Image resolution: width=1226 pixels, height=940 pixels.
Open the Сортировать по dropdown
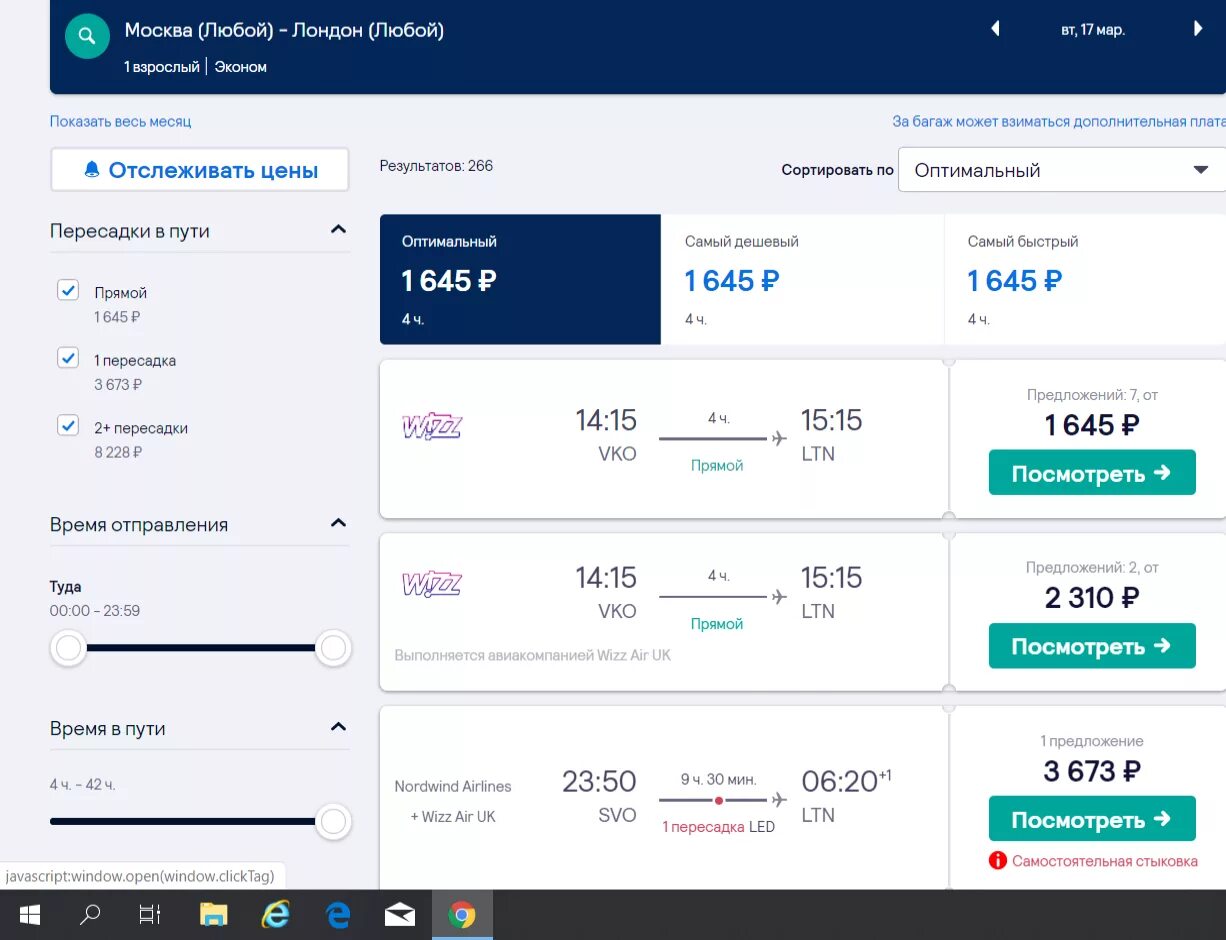1061,170
